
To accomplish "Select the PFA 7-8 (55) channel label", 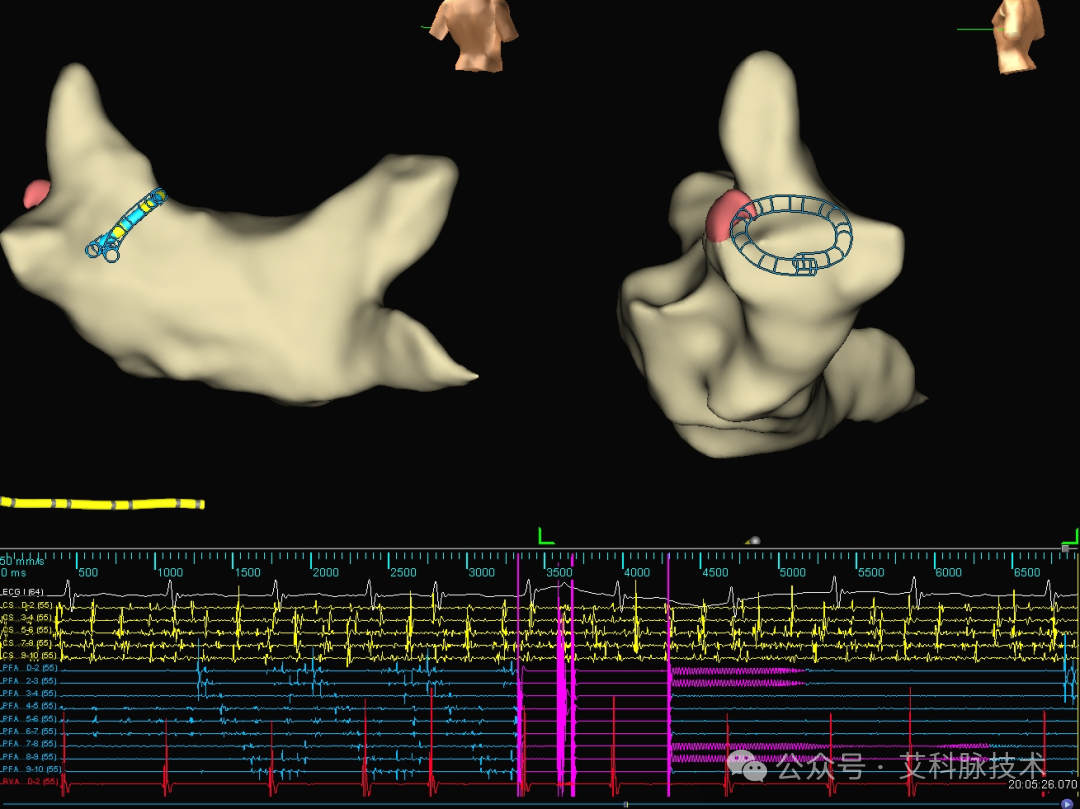I will tap(30, 744).
